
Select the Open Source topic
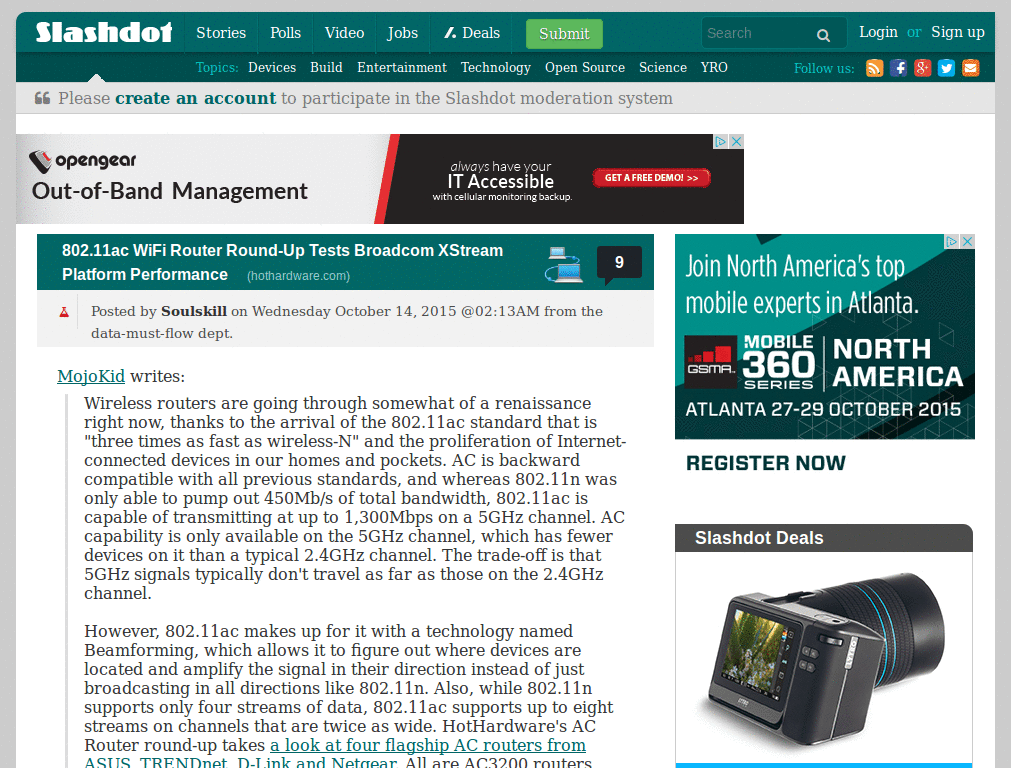coord(584,67)
